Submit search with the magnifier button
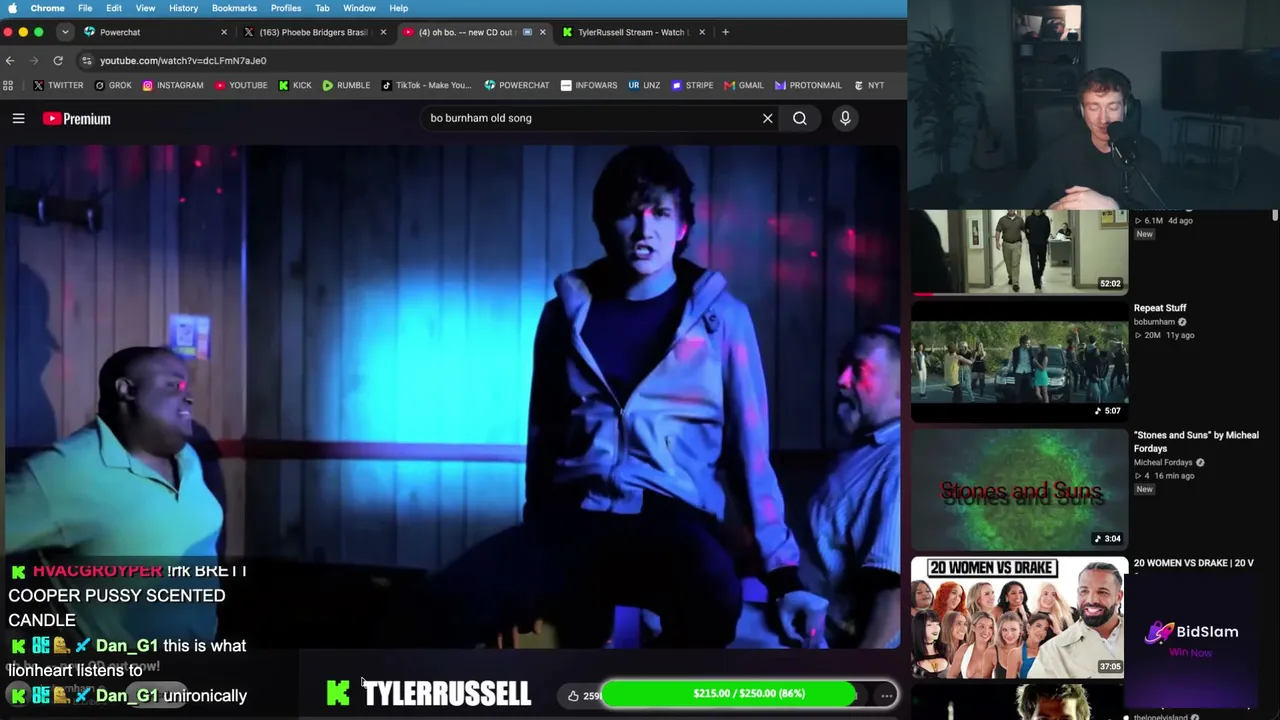The image size is (1280, 720). click(x=800, y=118)
